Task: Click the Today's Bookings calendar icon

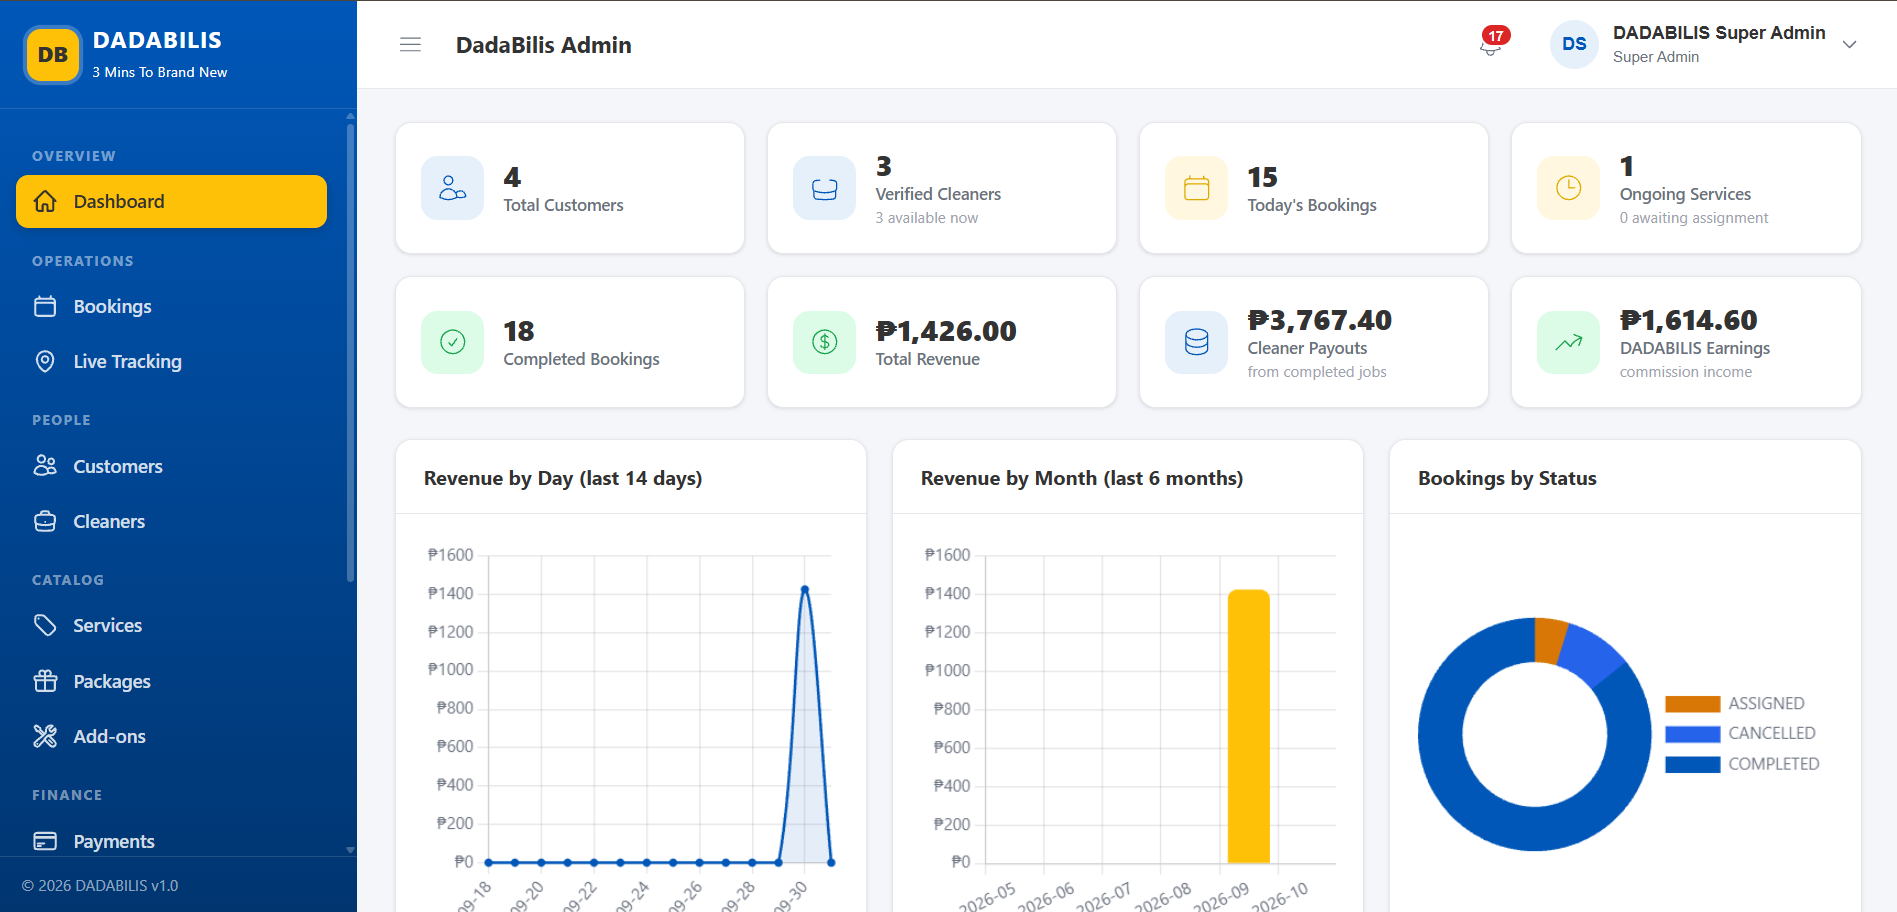Action: pos(1196,188)
